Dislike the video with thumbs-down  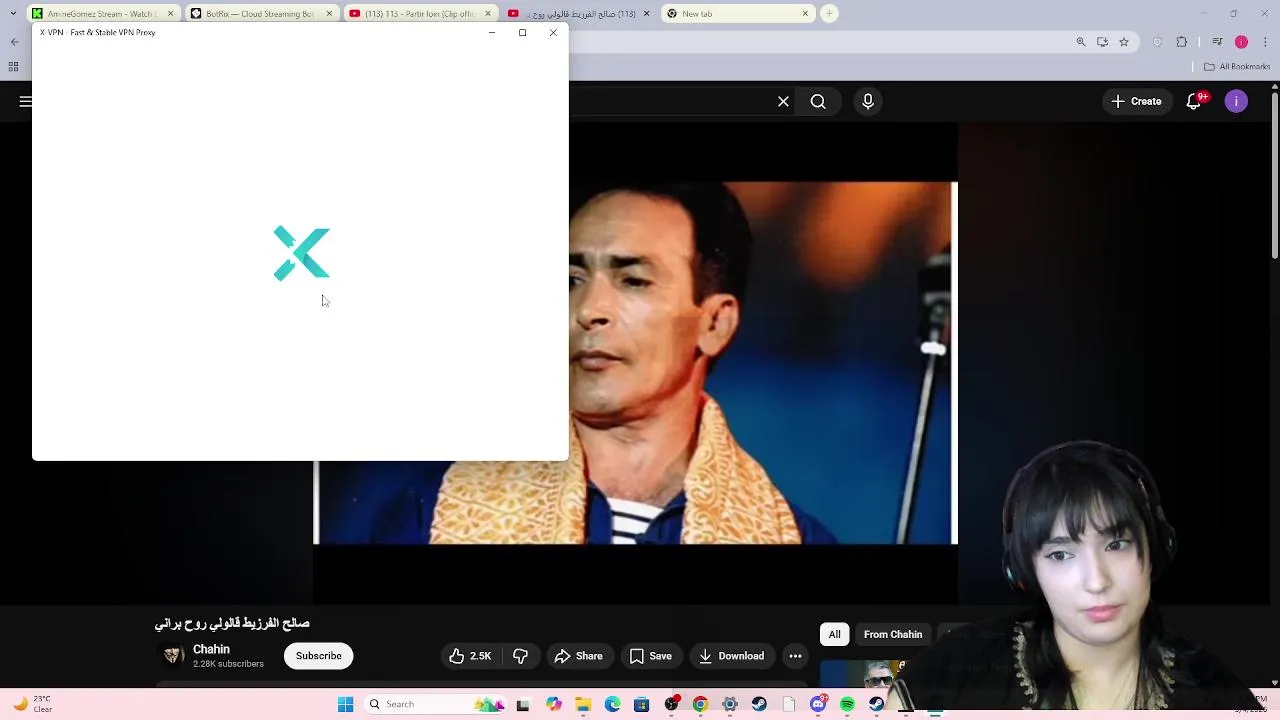tap(520, 656)
